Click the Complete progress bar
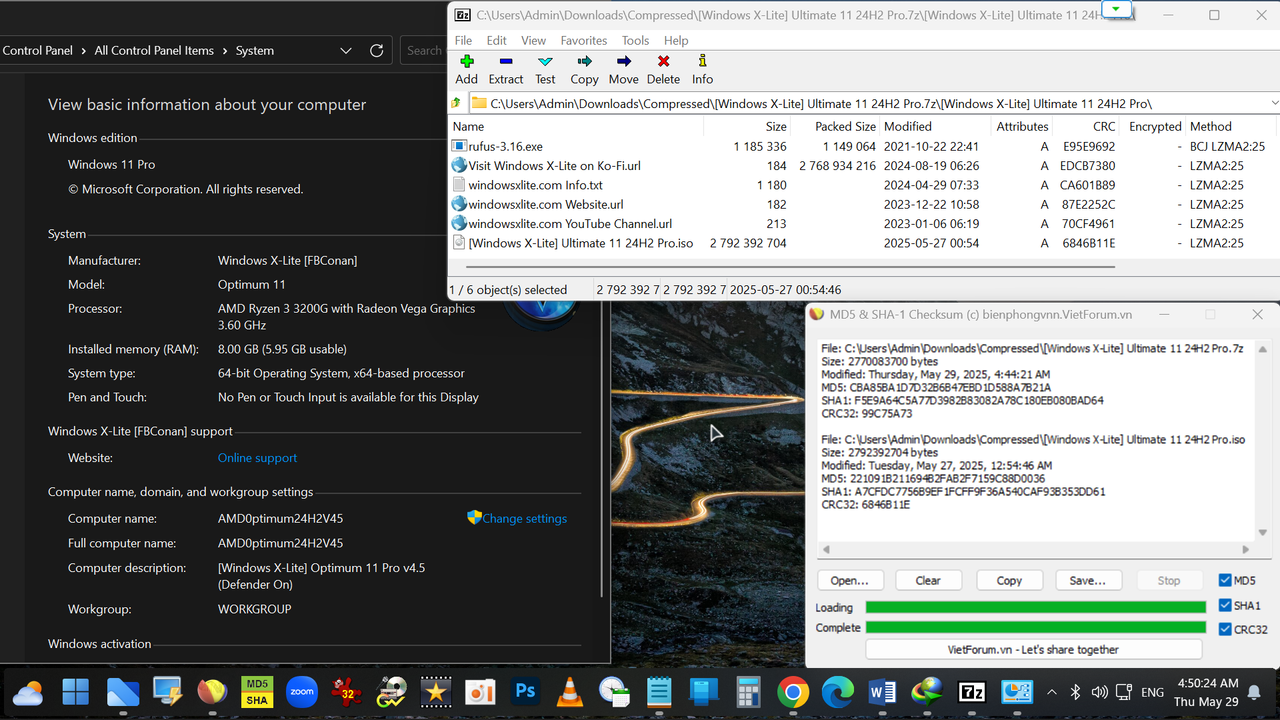The width and height of the screenshot is (1280, 720). point(1035,627)
